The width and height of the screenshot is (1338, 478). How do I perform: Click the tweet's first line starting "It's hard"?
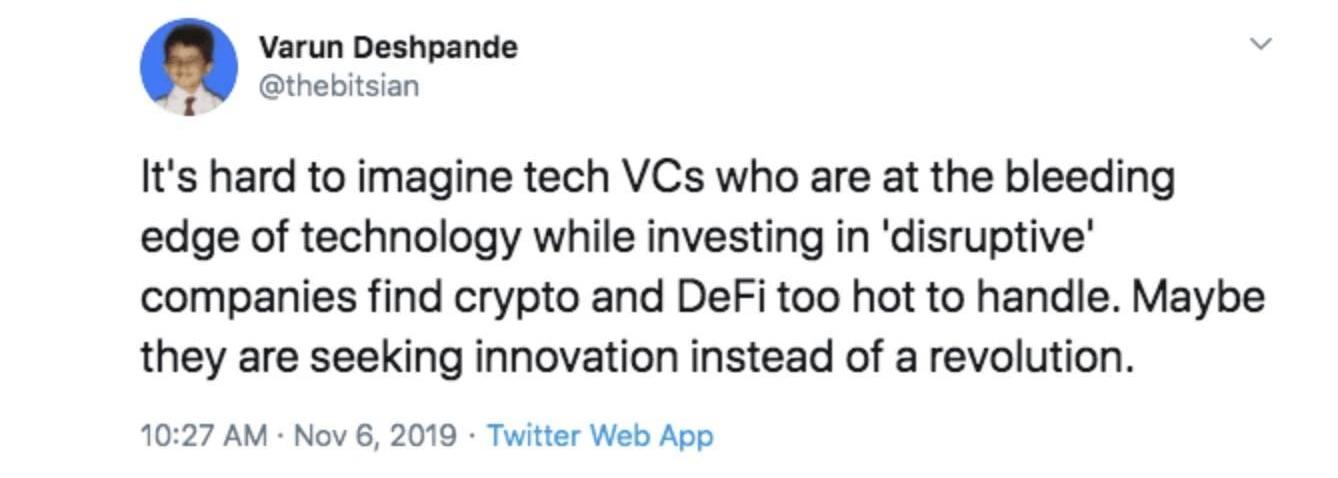pos(657,180)
